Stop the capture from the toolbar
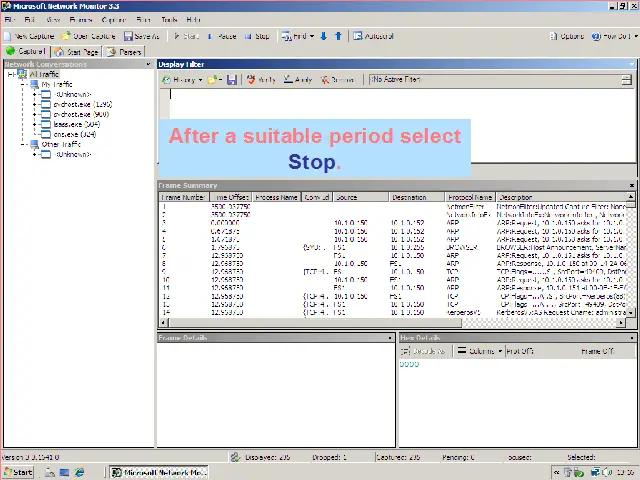This screenshot has width=640, height=480. [x=257, y=36]
